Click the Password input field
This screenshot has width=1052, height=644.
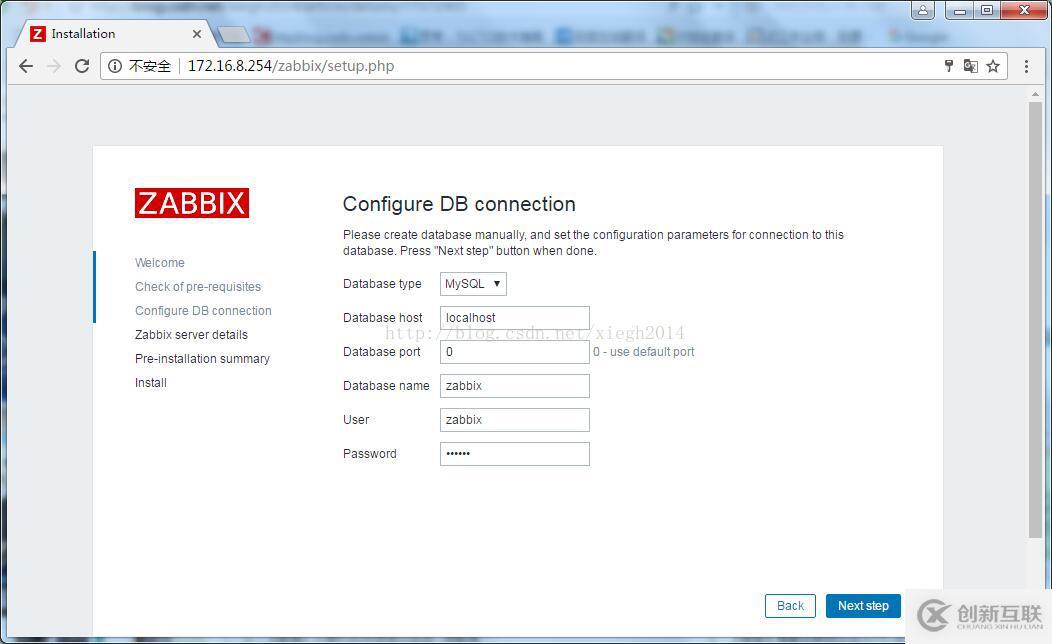tap(514, 453)
